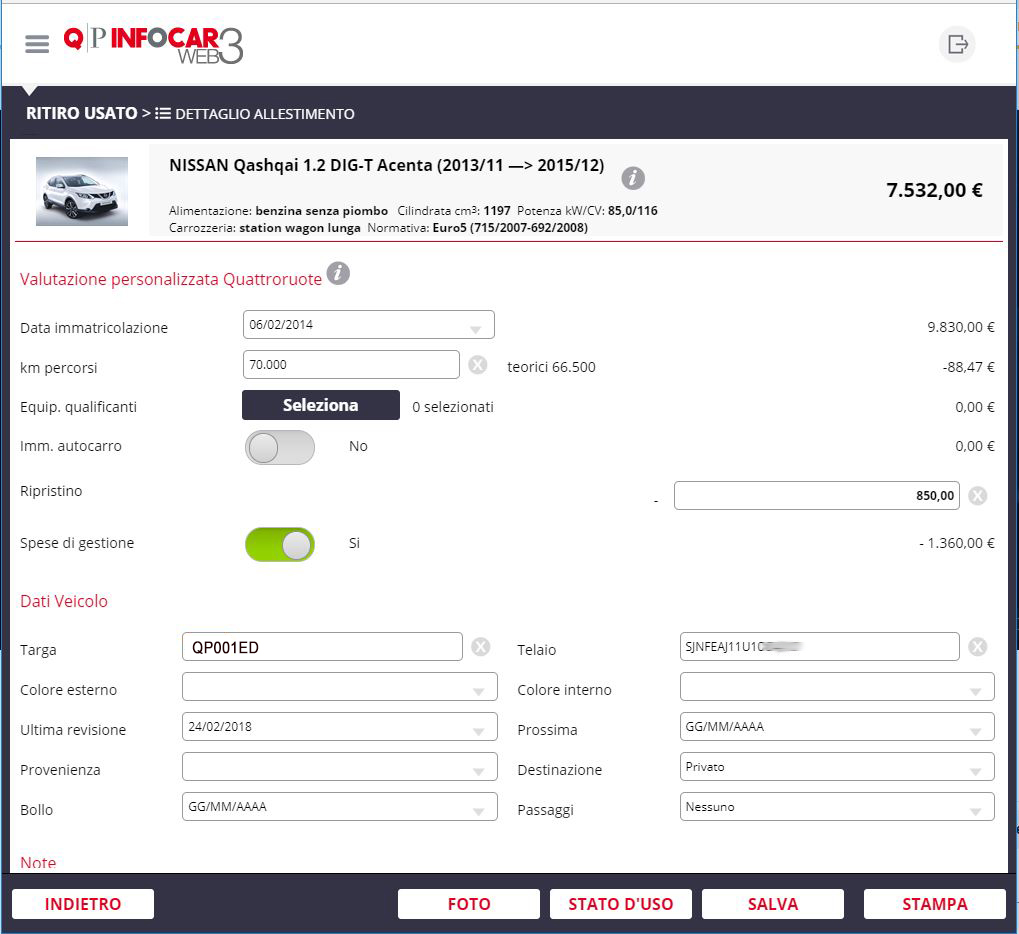Click the Dati Veicolo section heading
Image resolution: width=1019 pixels, height=934 pixels.
[x=64, y=601]
